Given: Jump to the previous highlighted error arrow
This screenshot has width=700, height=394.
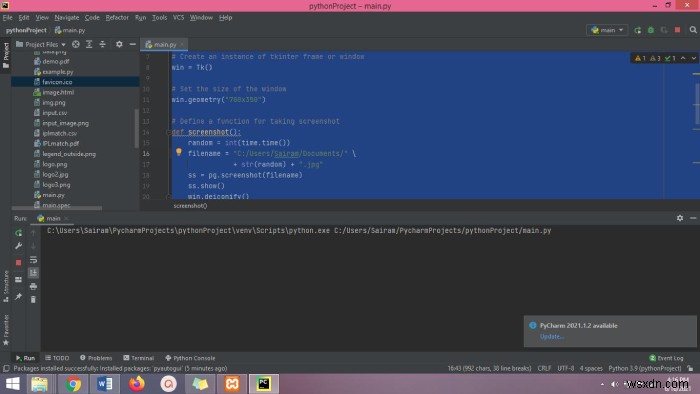Looking at the screenshot, I should [x=683, y=58].
